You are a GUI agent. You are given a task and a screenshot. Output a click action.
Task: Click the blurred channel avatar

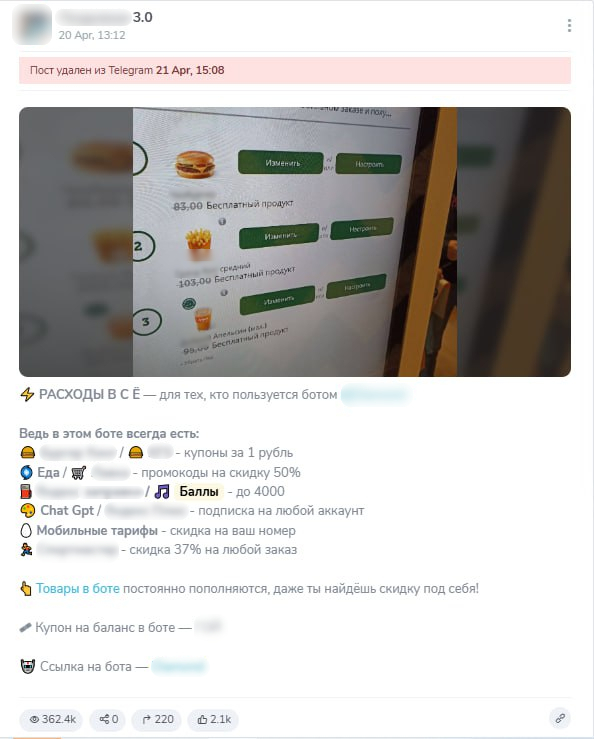32,25
